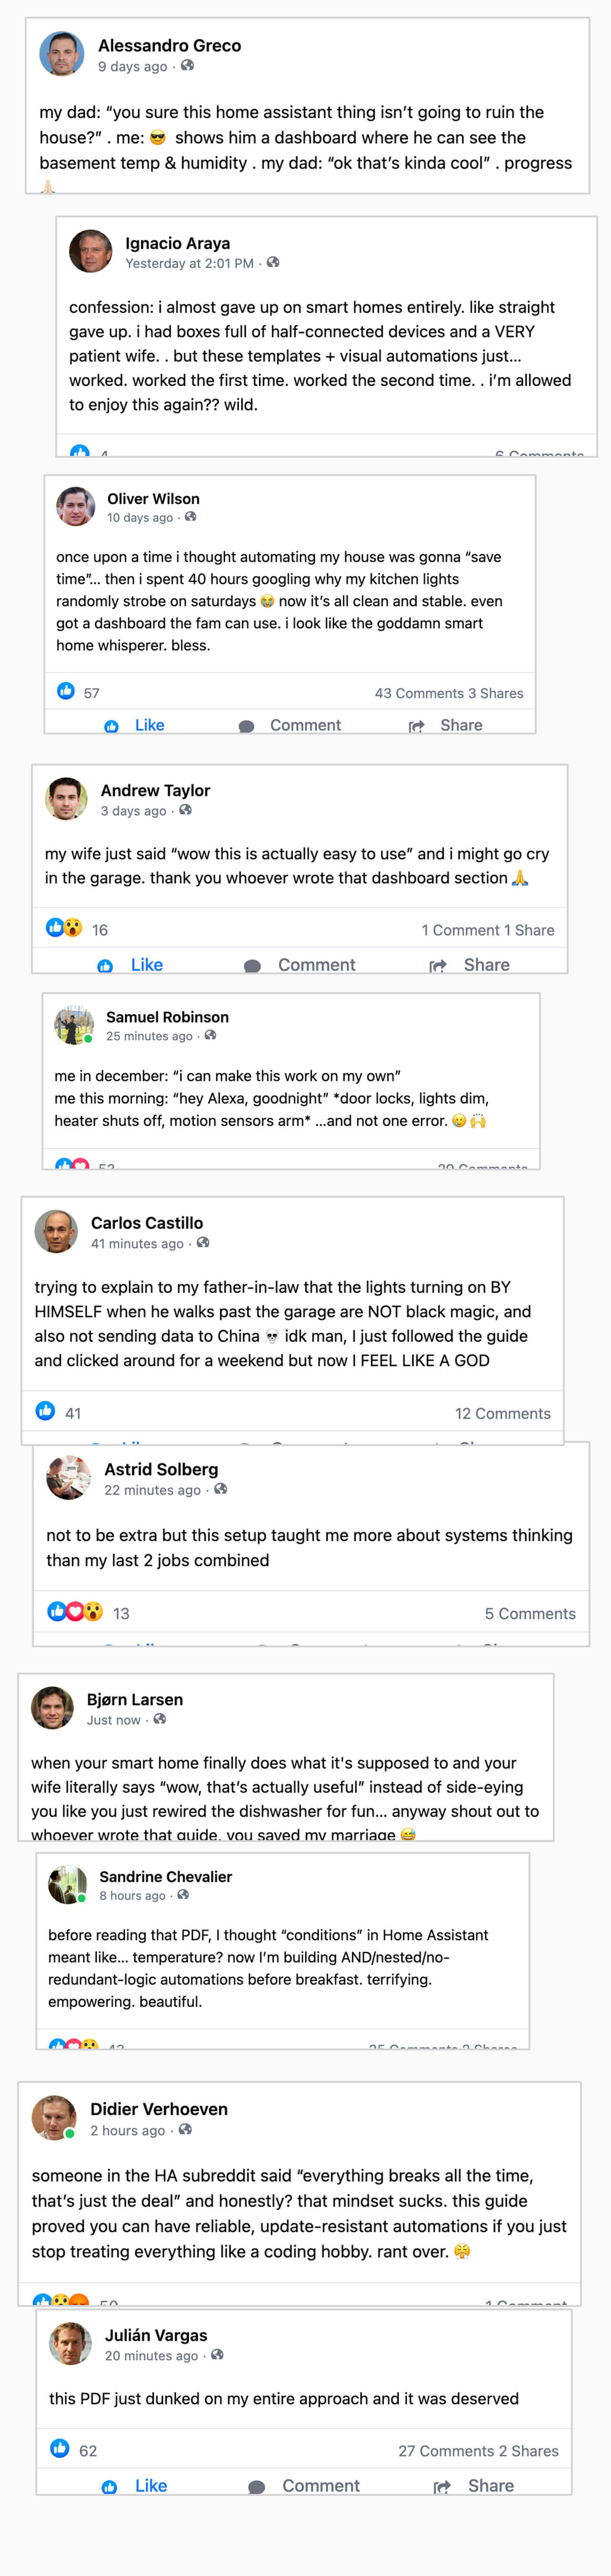611x2576 pixels.
Task: Click the Like thumb on Julián Vargas's post
Action: tap(110, 2486)
